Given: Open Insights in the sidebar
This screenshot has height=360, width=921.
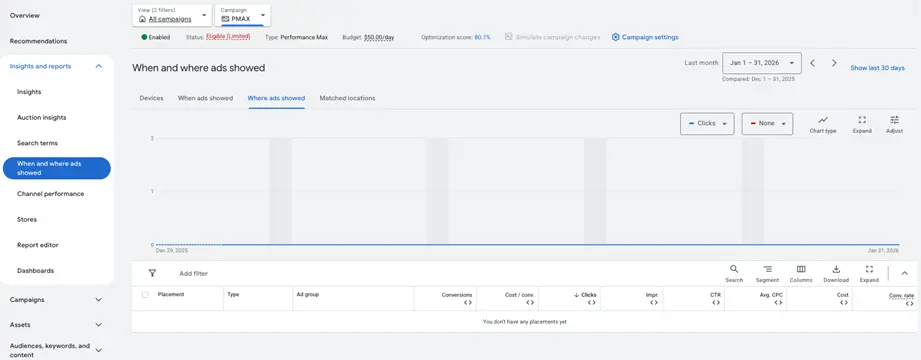Looking at the screenshot, I should 29,92.
